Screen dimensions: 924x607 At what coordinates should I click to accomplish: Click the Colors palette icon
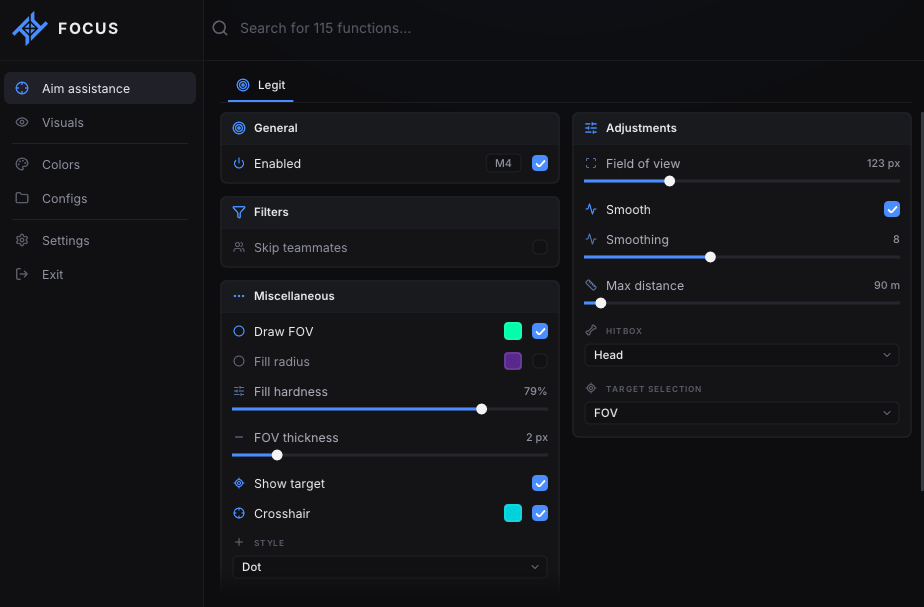coord(22,164)
